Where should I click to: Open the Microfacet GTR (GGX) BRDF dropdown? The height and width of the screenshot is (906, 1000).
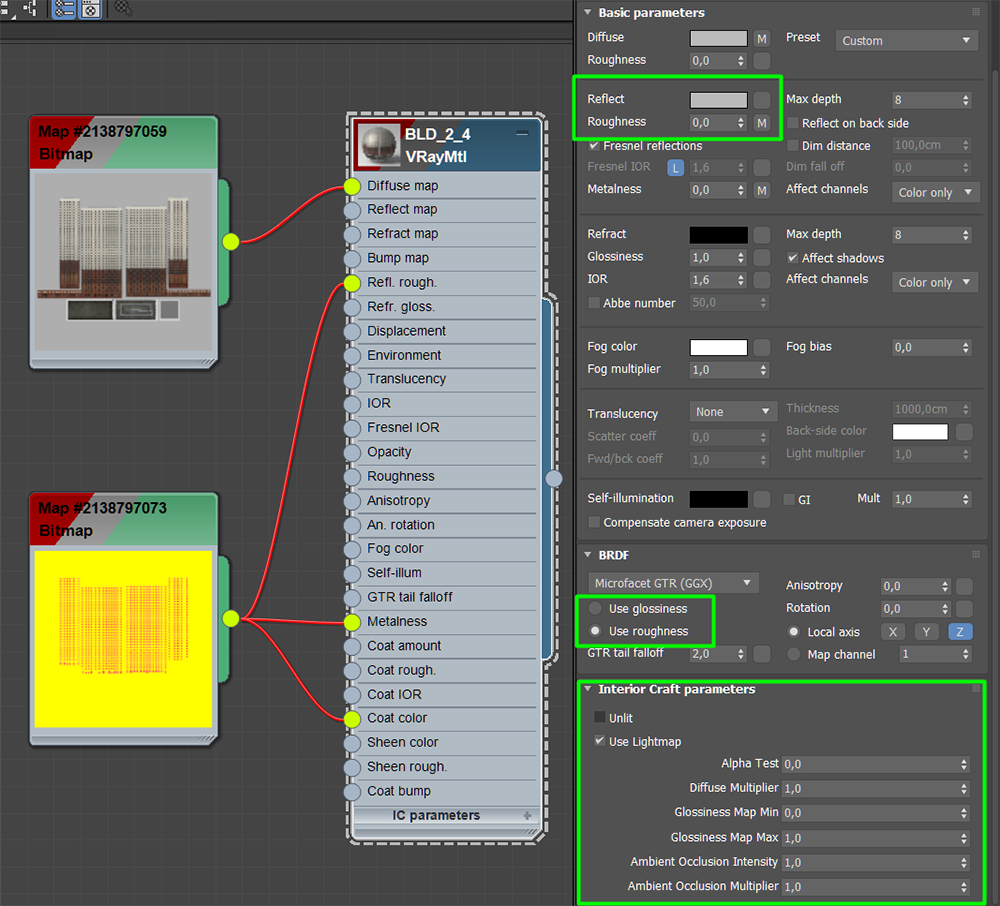click(x=673, y=583)
